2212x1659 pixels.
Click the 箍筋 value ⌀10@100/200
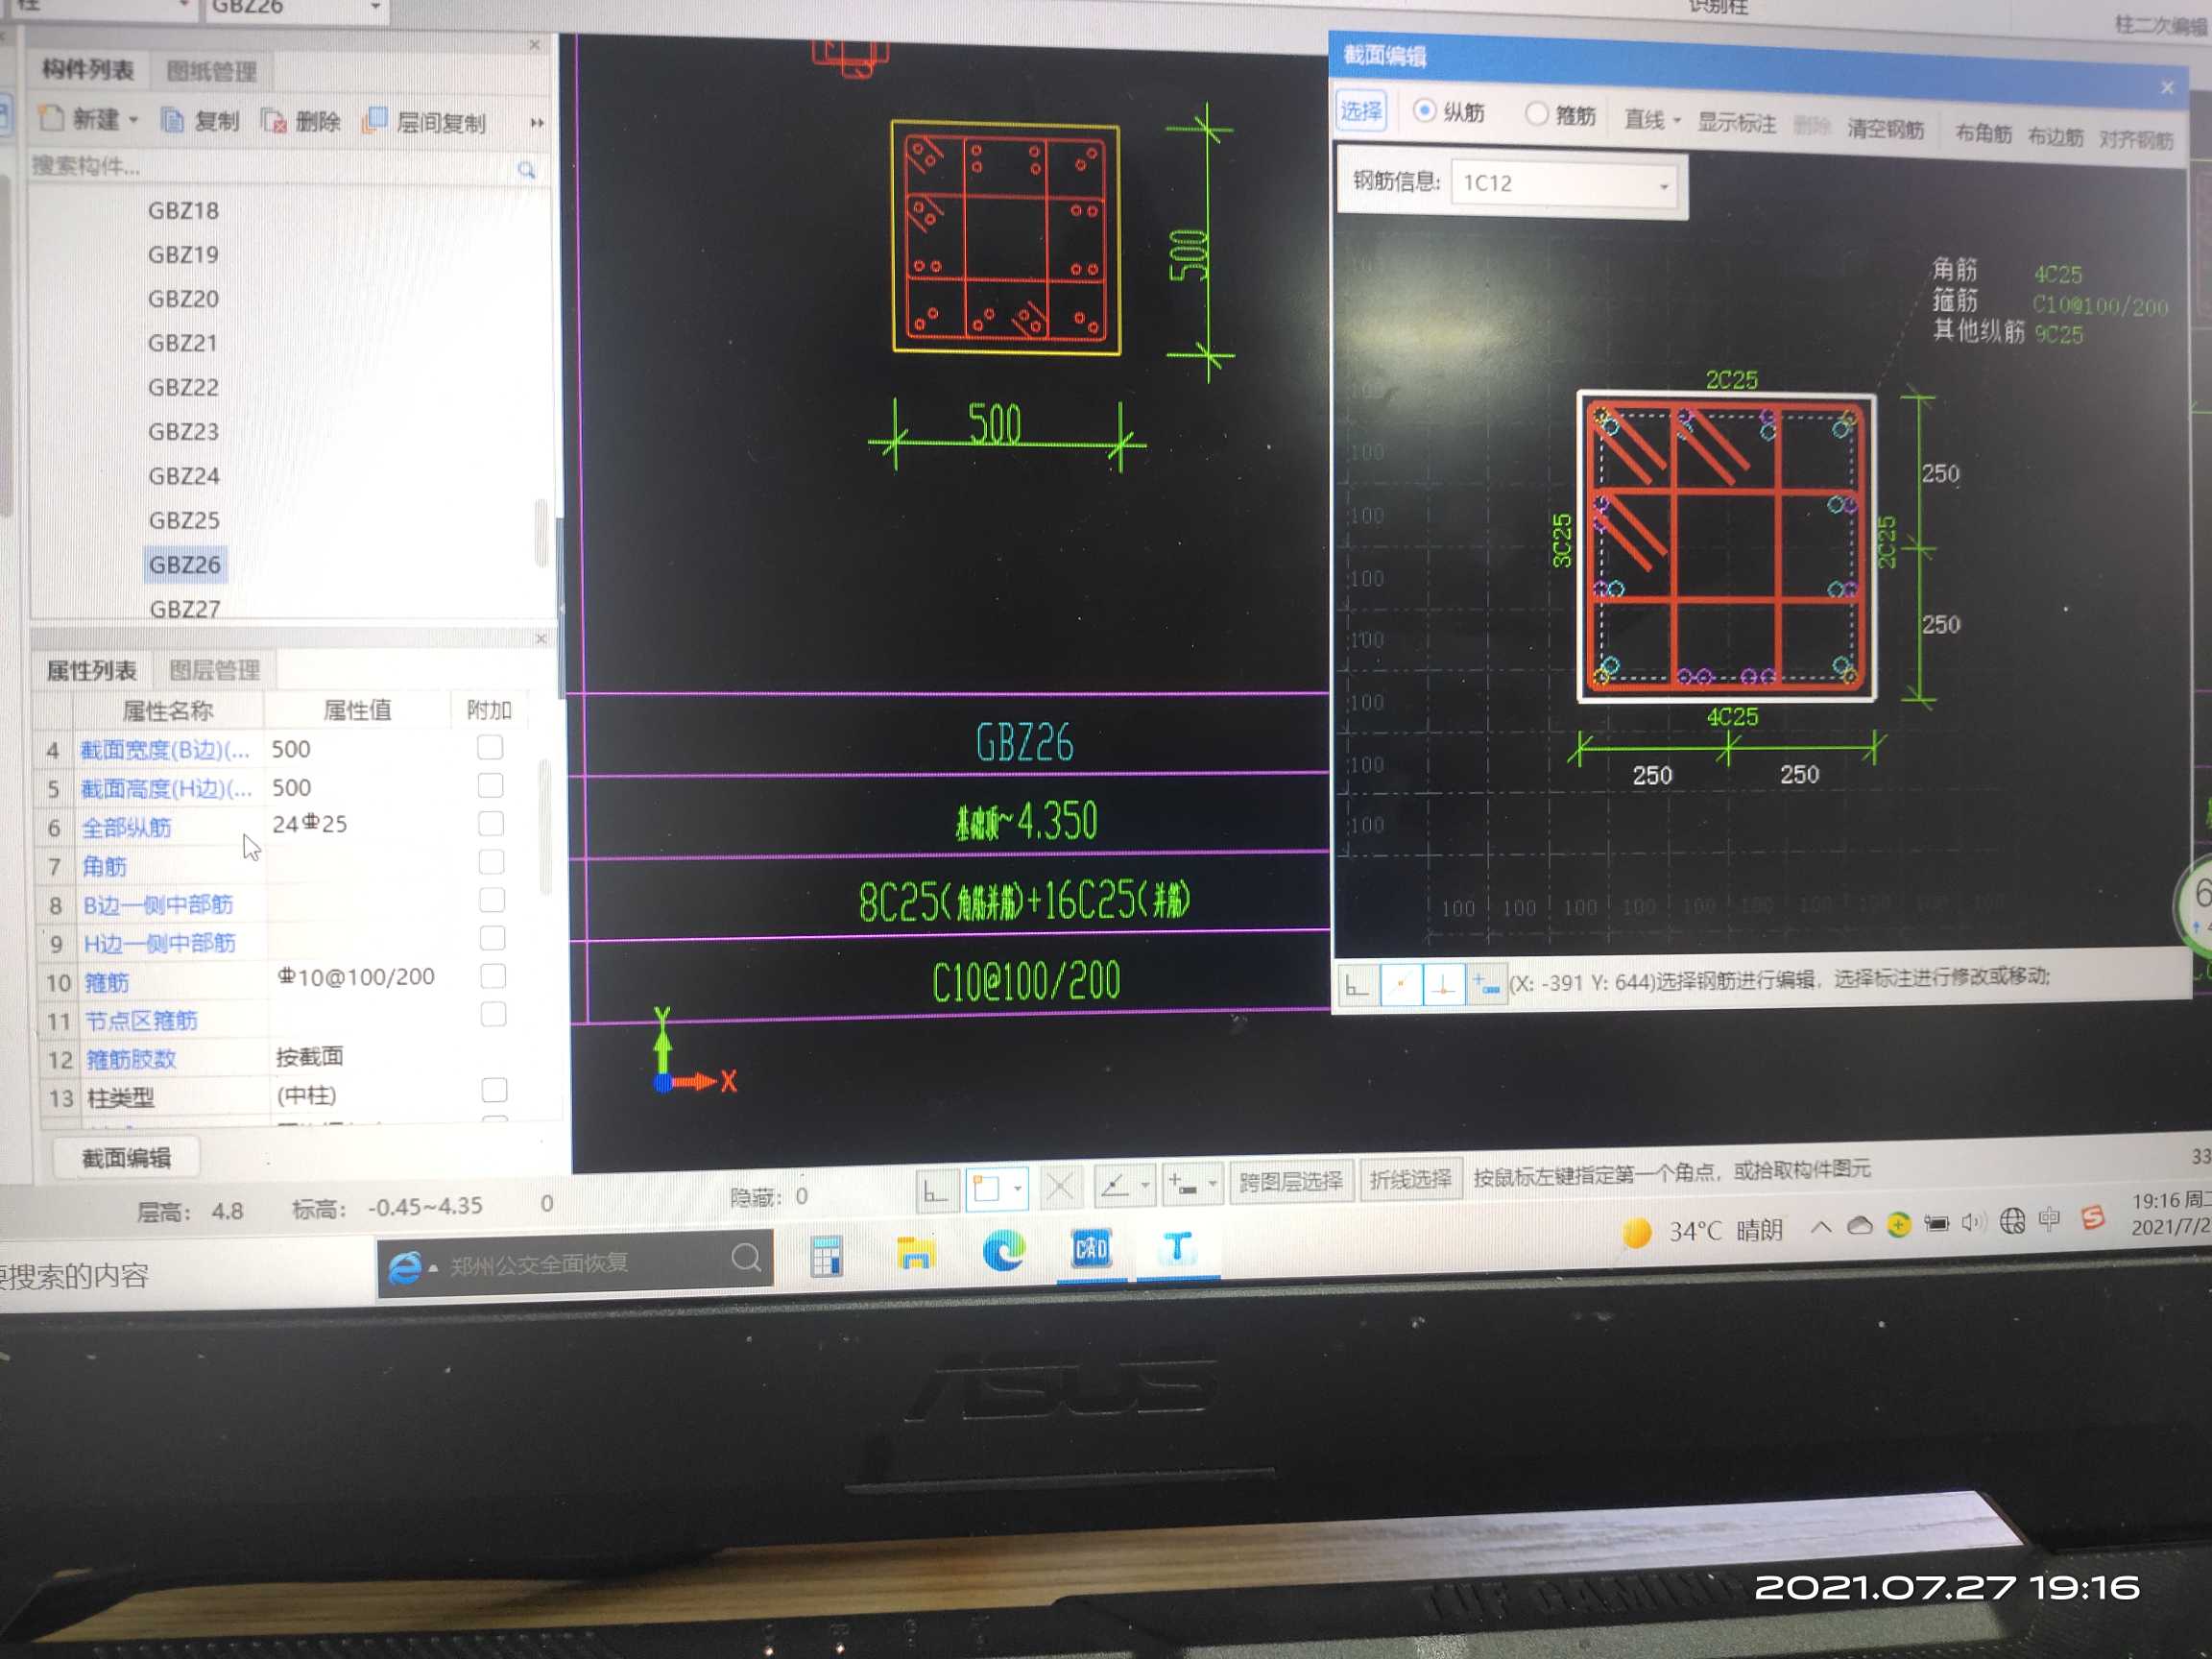click(x=356, y=977)
